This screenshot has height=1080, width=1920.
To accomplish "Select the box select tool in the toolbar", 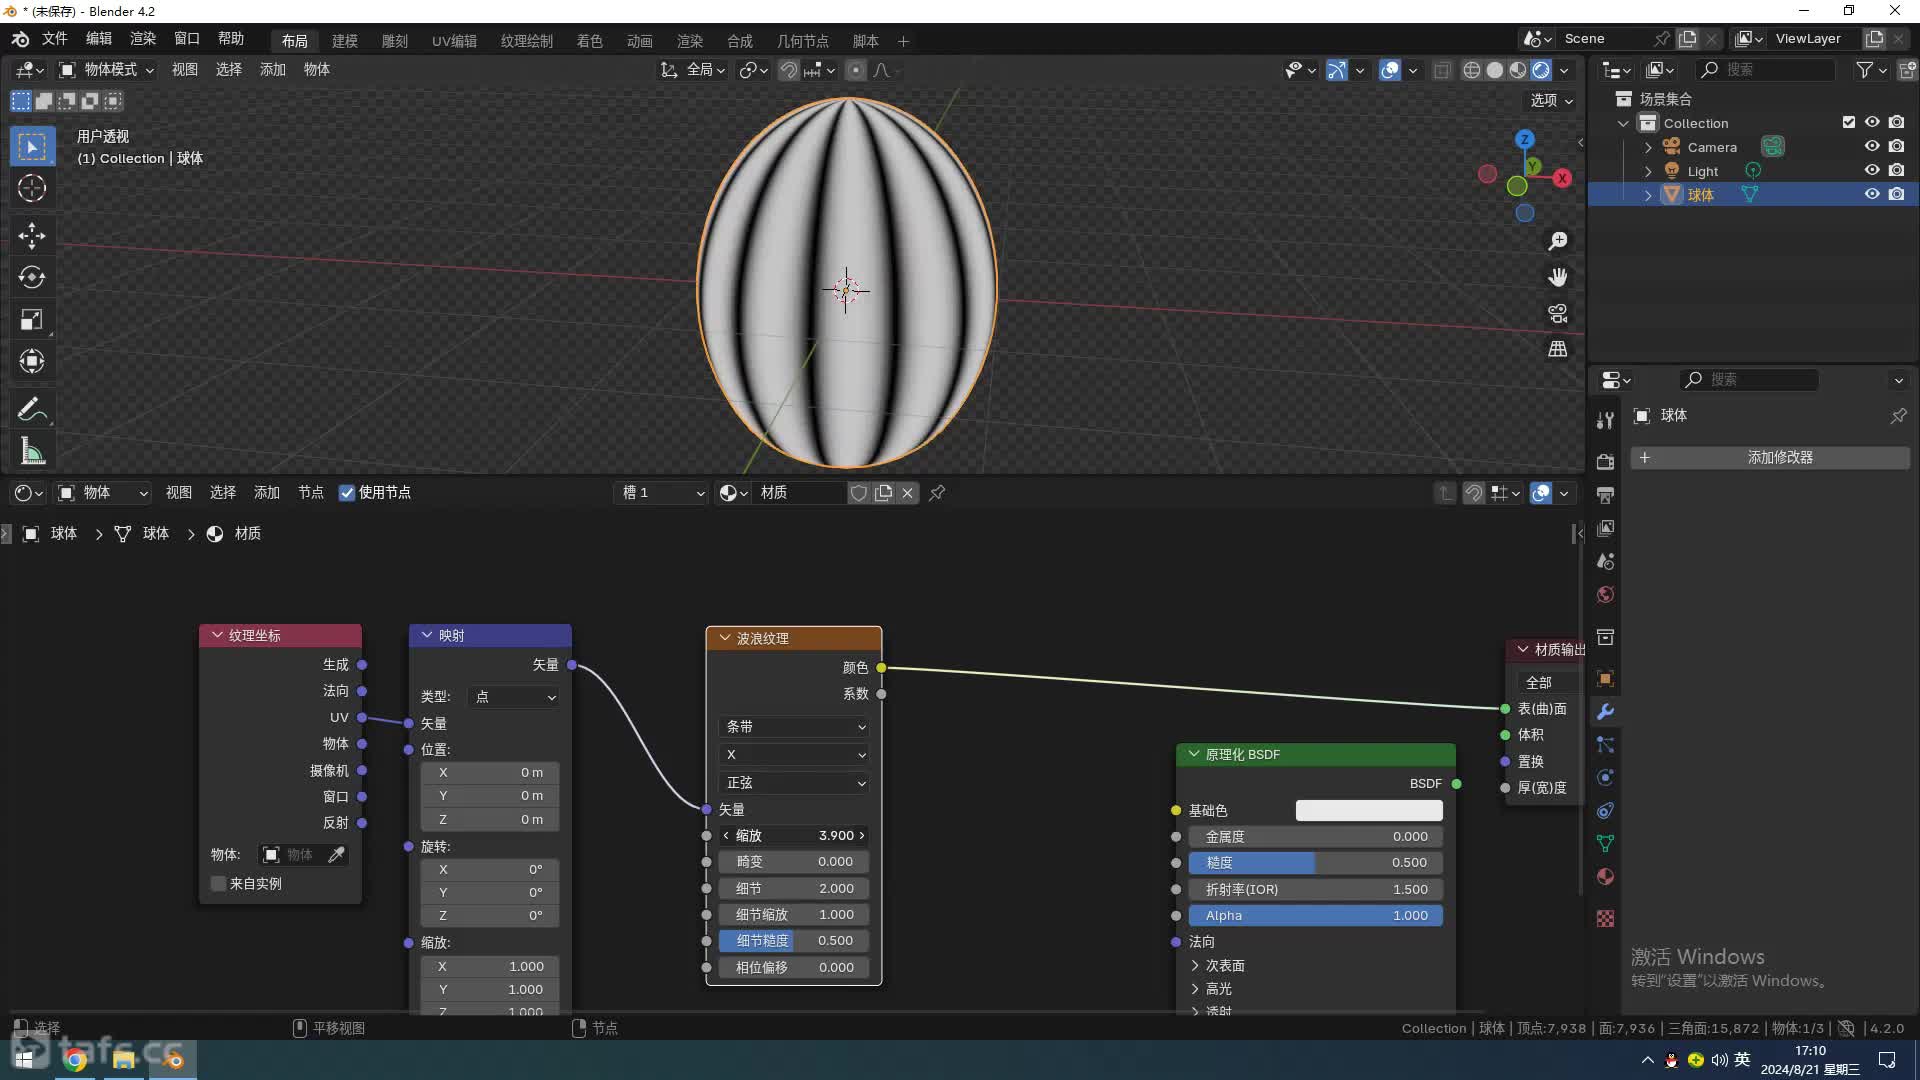I will [x=32, y=146].
